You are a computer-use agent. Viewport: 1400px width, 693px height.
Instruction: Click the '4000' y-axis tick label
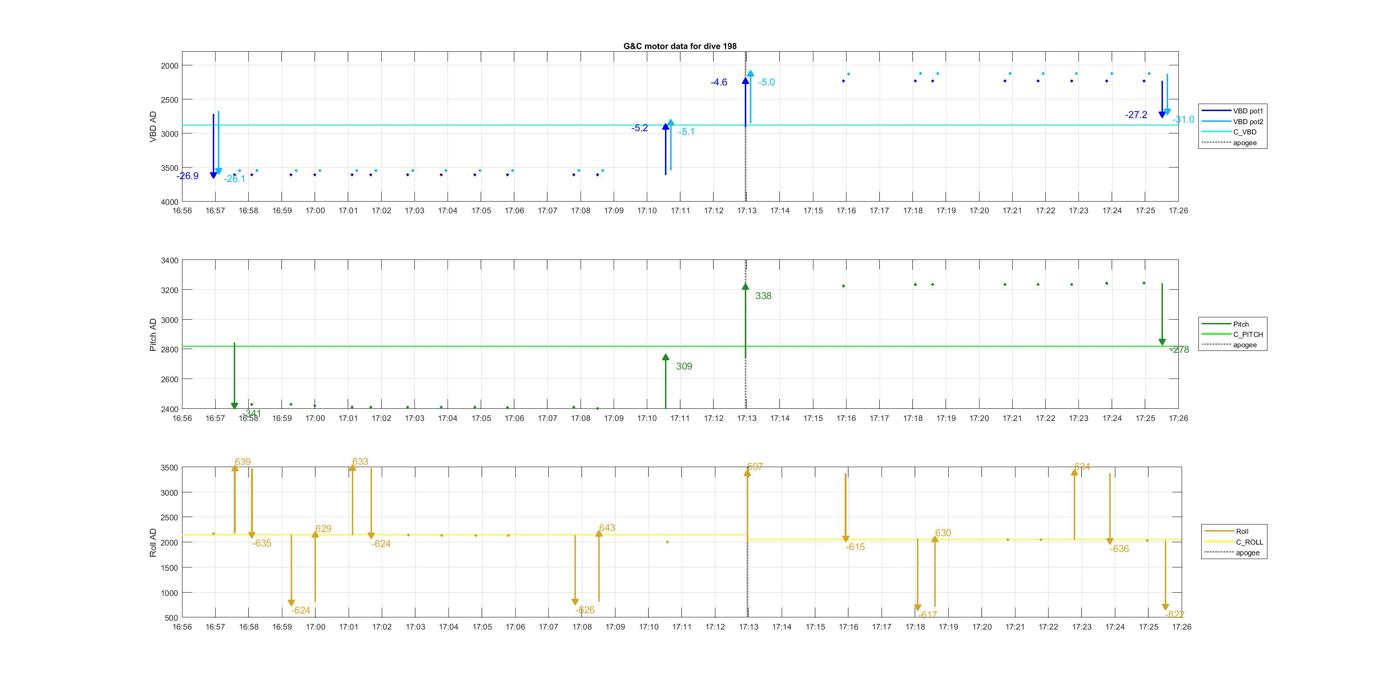click(x=169, y=202)
